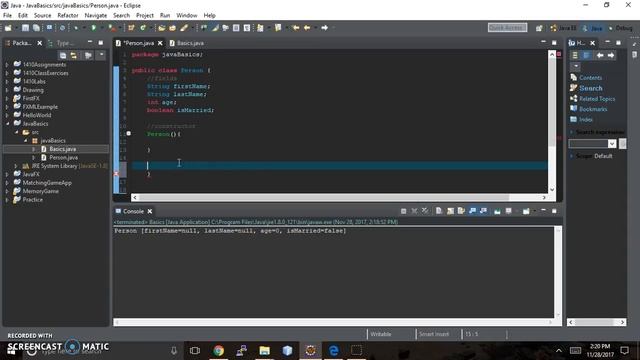640x360 pixels.
Task: Toggle show console on standard output change
Action: pyautogui.click(x=472, y=211)
